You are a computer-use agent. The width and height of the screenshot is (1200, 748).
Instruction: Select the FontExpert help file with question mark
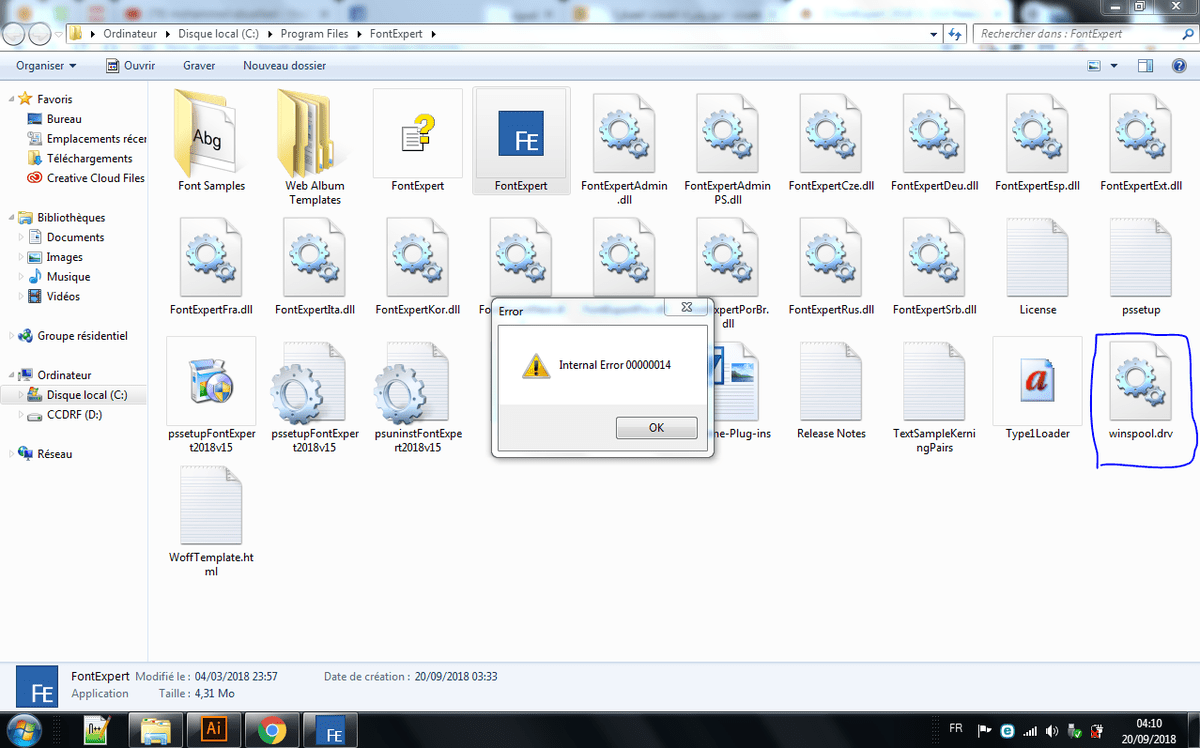pyautogui.click(x=418, y=140)
